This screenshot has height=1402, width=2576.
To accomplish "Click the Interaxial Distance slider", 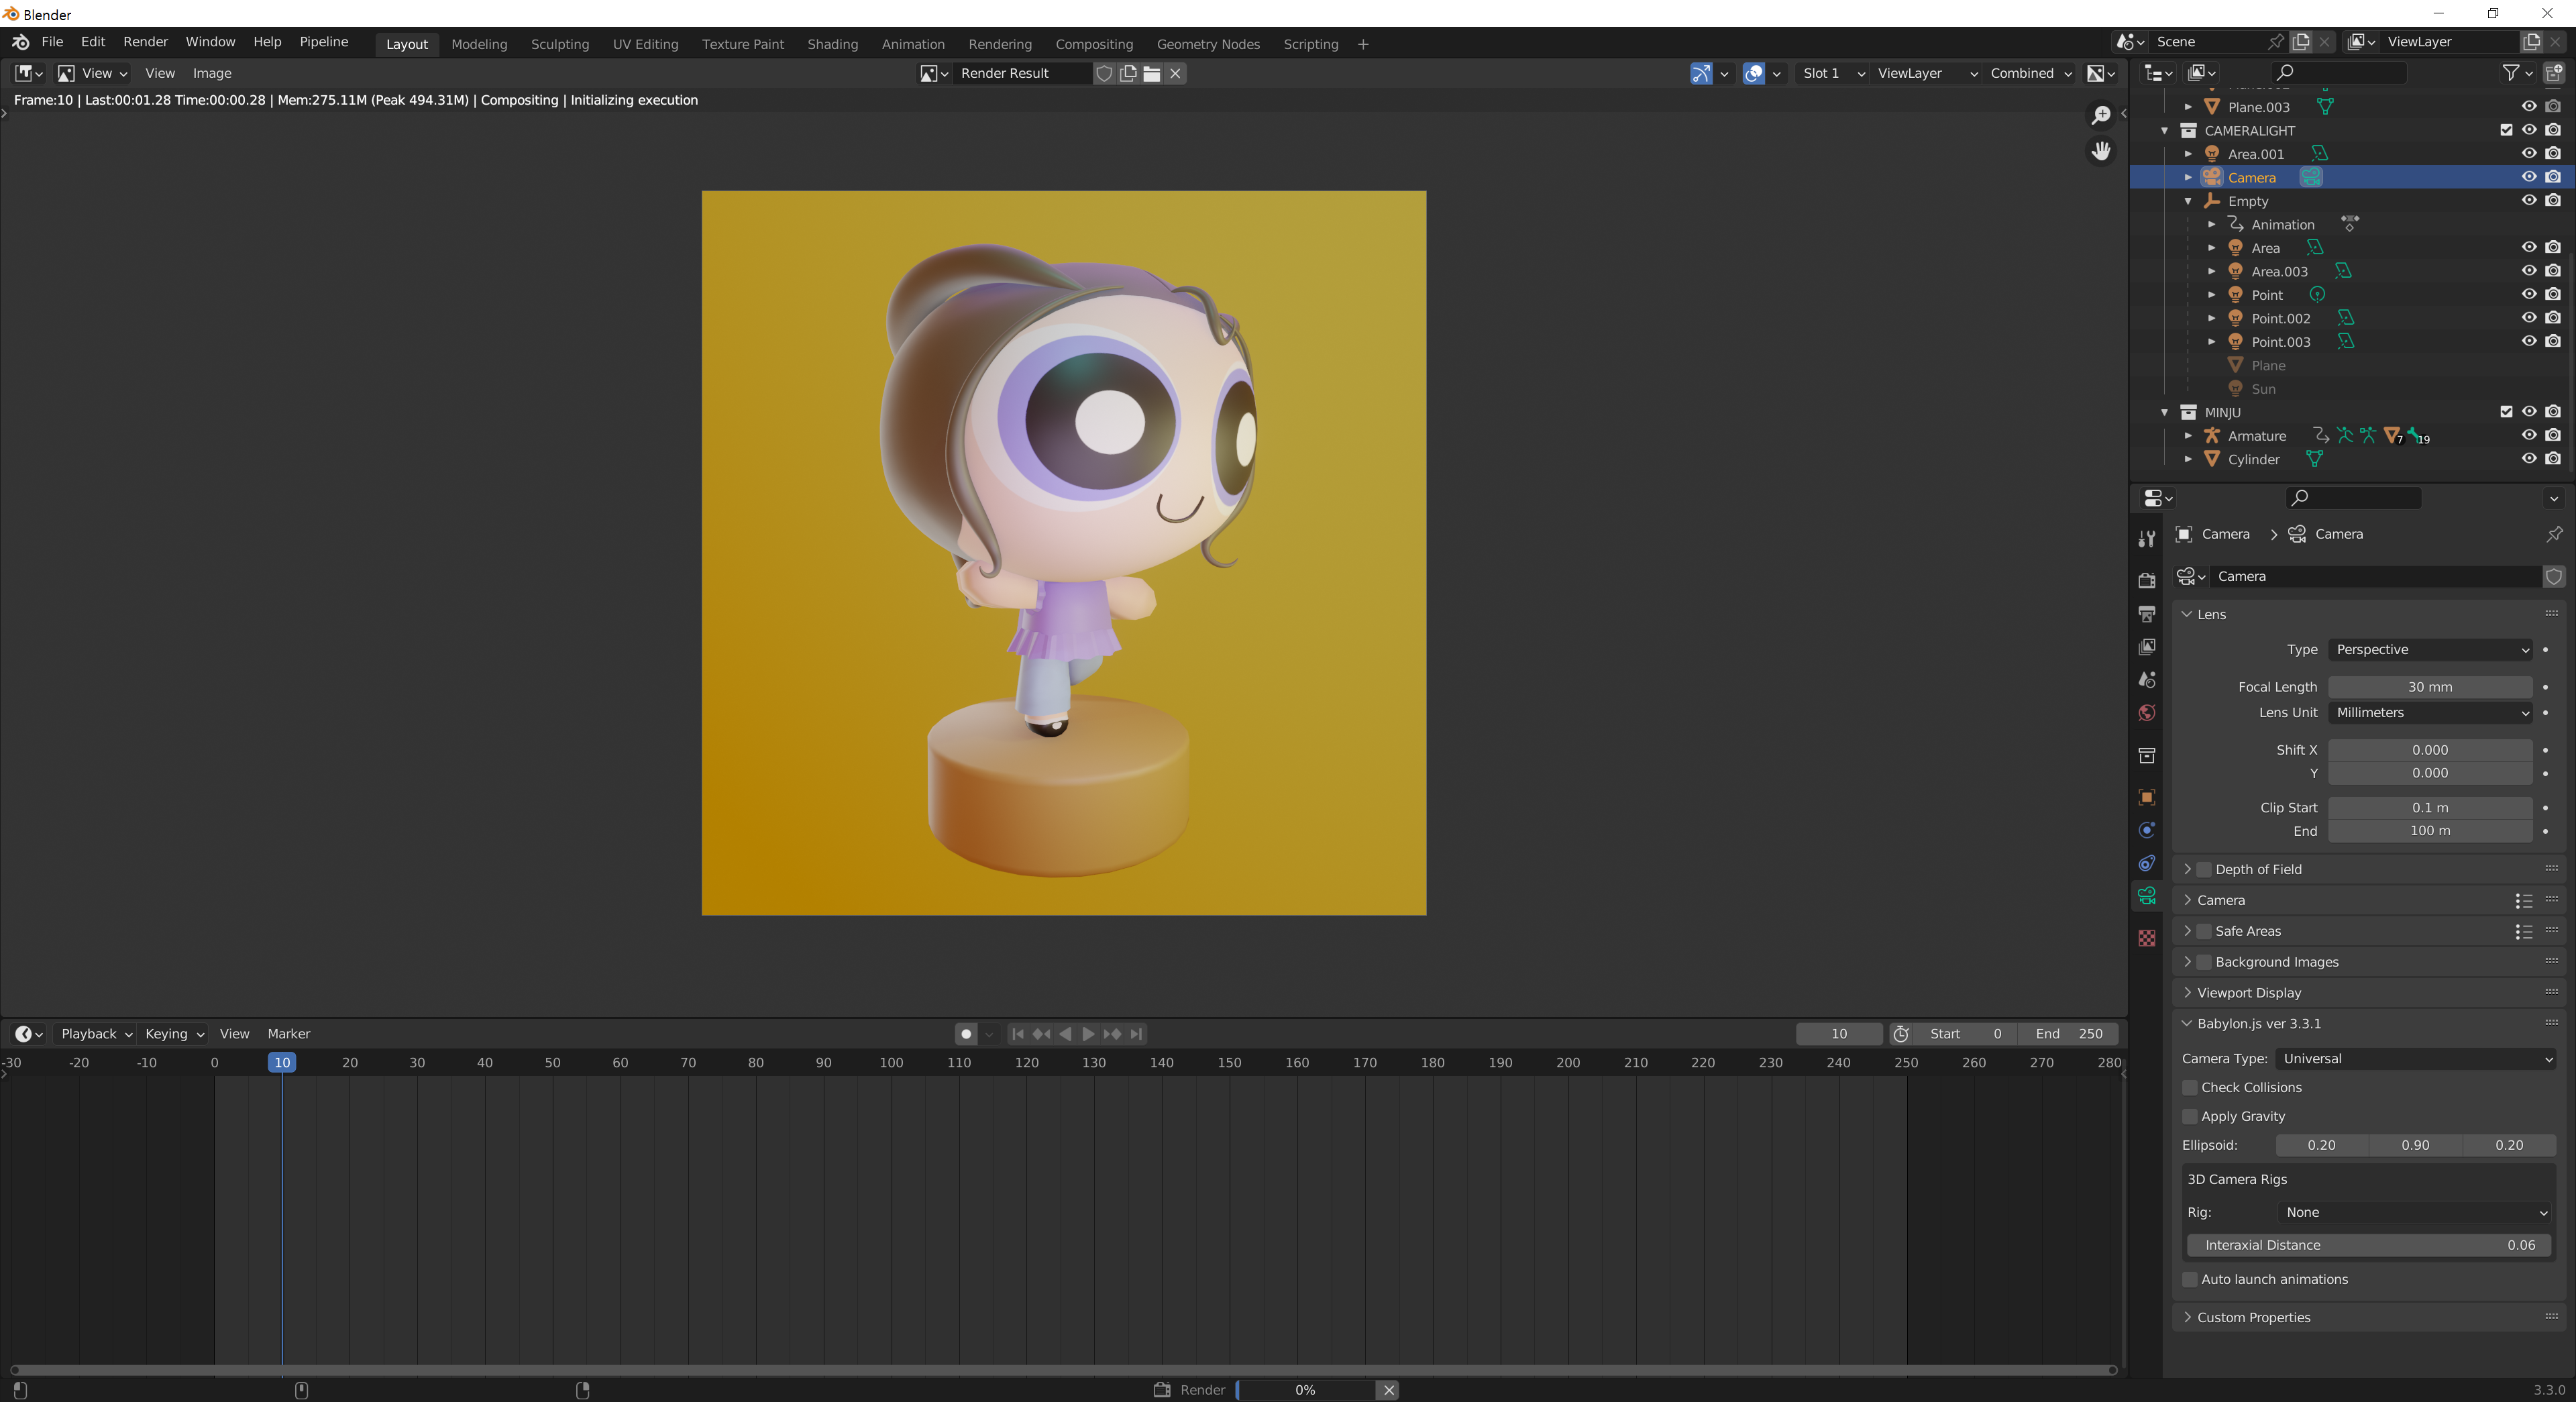I will point(2368,1245).
